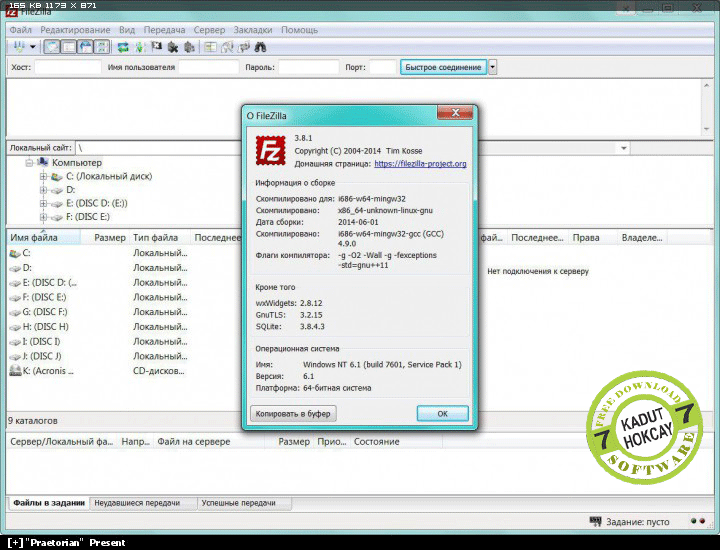Click OK in the О FileZilla dialog

click(442, 414)
